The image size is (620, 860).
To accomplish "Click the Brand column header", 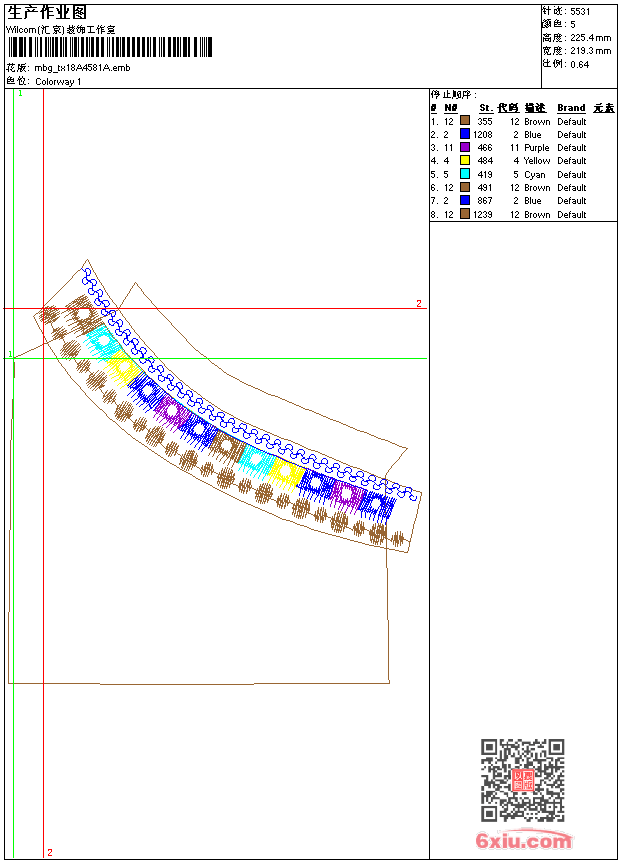I will click(x=571, y=108).
